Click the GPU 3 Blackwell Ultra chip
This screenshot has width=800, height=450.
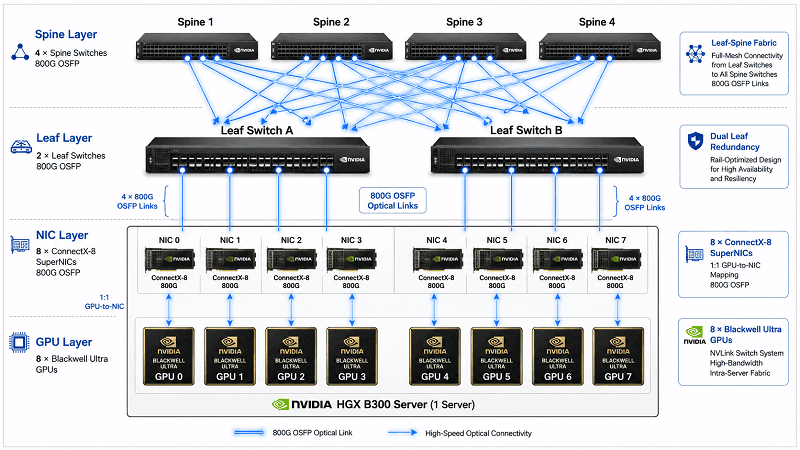click(352, 356)
